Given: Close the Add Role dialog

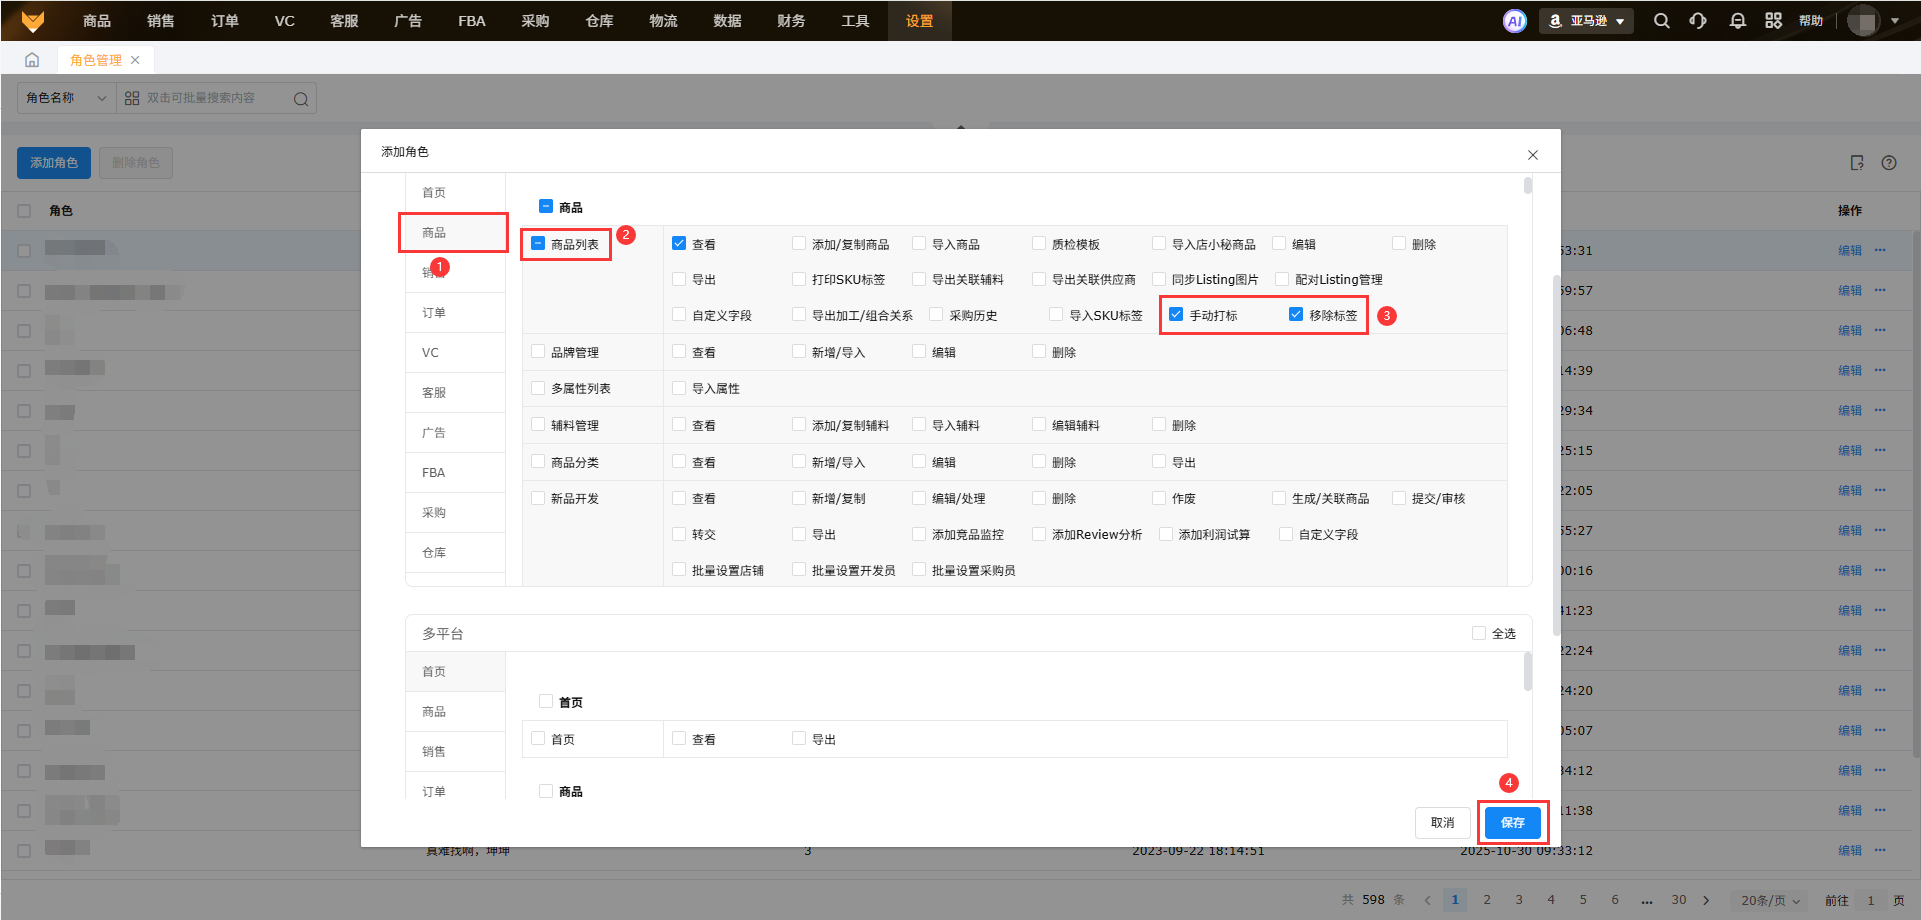Looking at the screenshot, I should click(x=1532, y=155).
